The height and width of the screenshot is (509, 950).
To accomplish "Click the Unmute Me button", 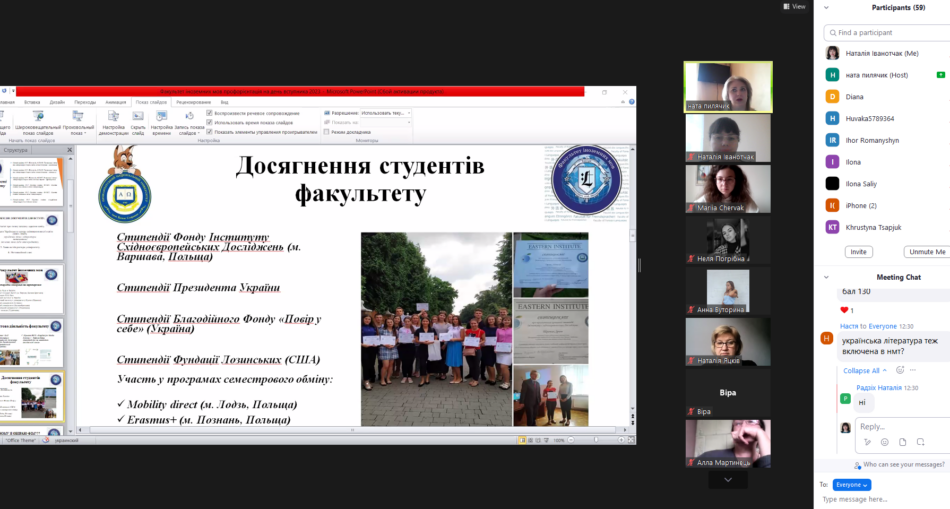I will (924, 252).
